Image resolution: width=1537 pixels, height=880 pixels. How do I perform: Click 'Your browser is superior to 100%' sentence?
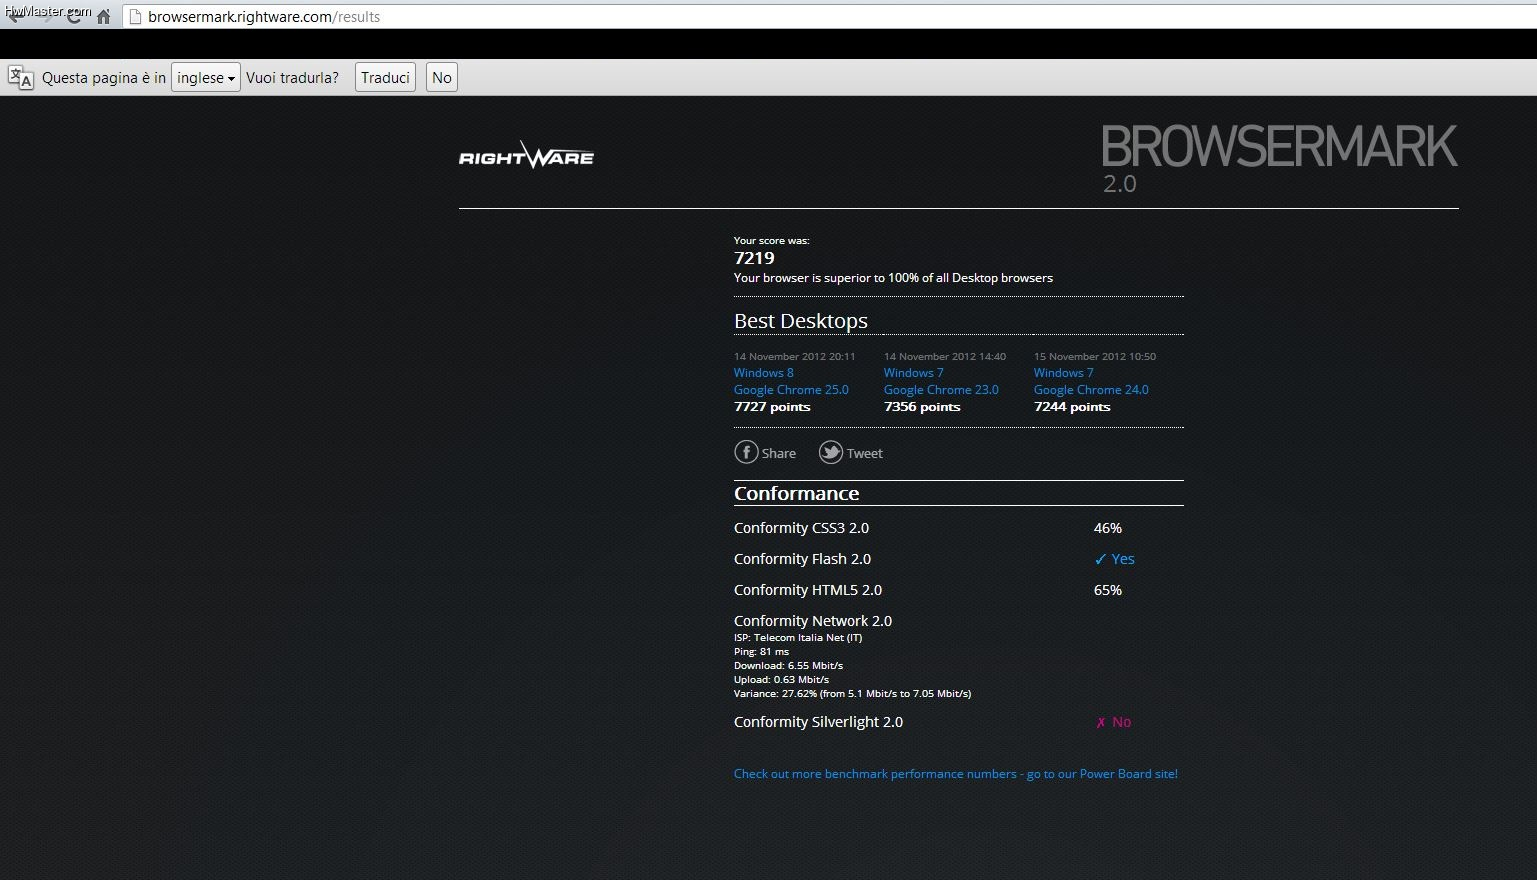[893, 278]
